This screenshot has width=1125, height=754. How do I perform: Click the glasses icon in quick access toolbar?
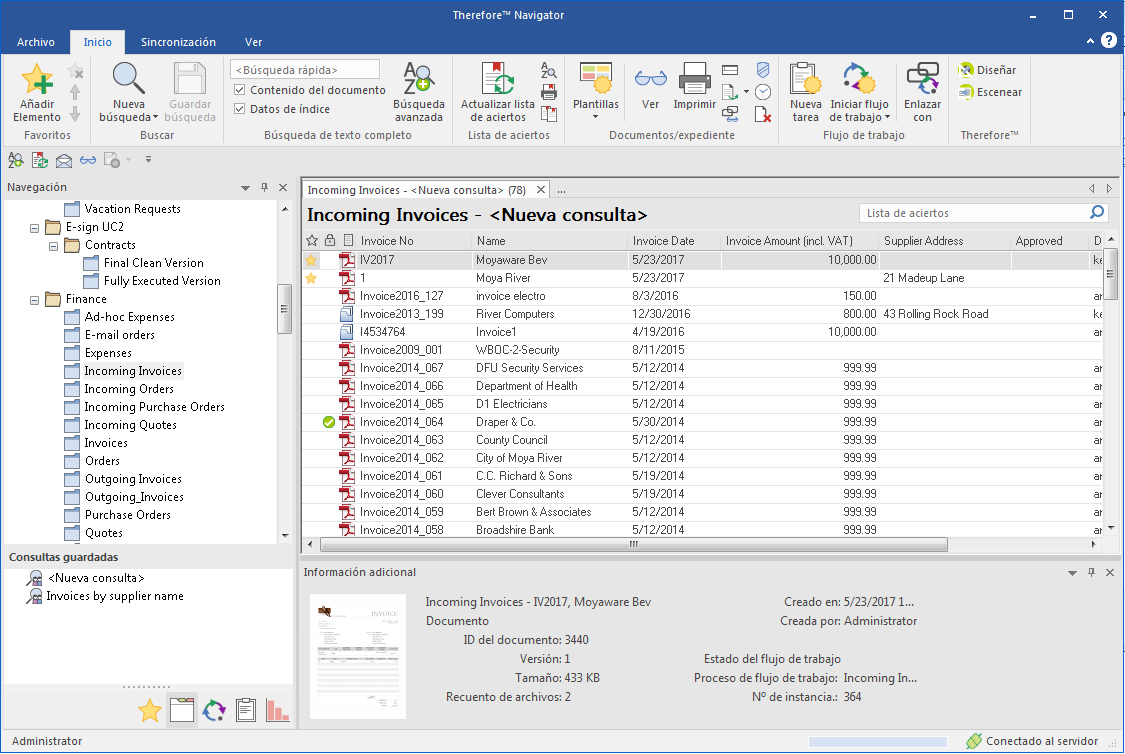click(88, 160)
